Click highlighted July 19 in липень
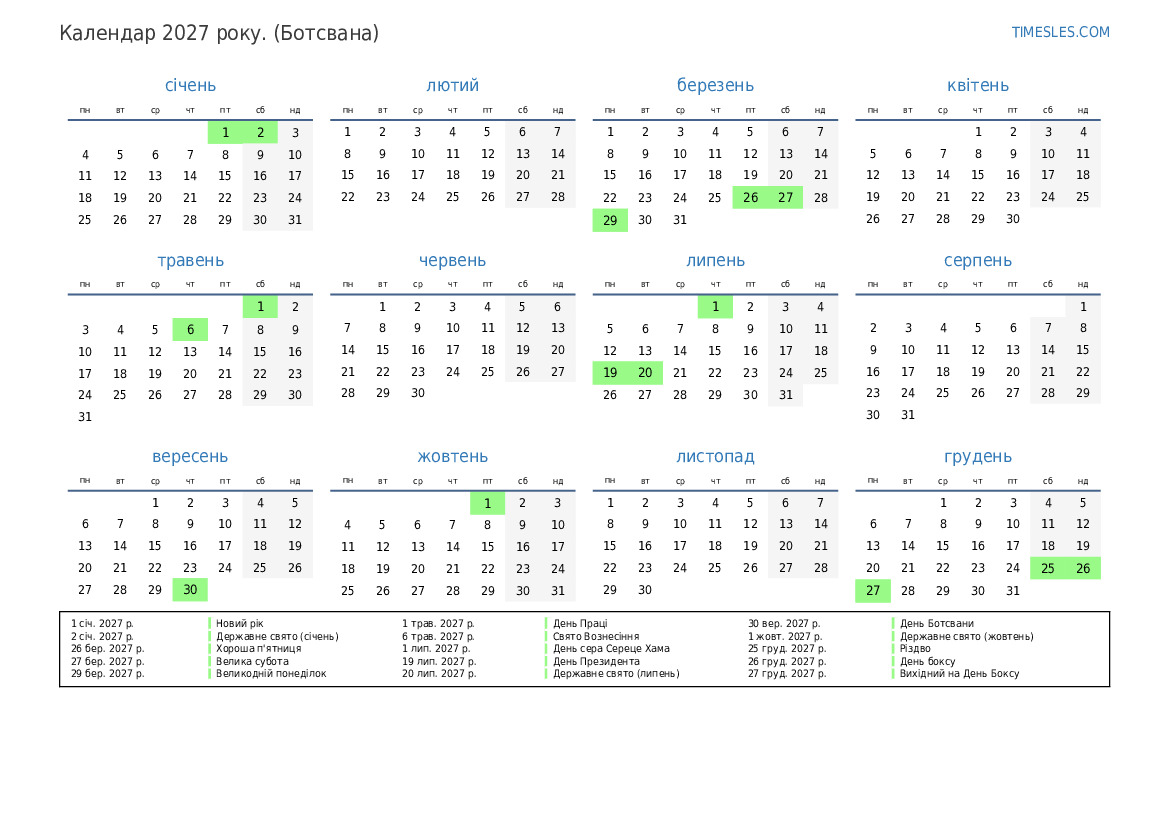The height and width of the screenshot is (827, 1169). pyautogui.click(x=610, y=373)
